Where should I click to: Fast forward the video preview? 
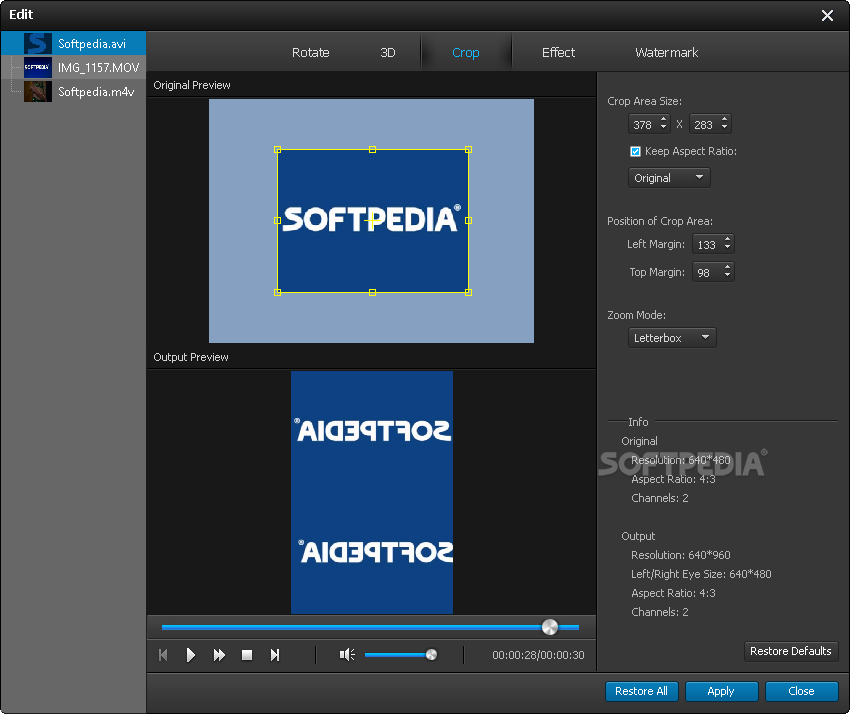[x=219, y=655]
